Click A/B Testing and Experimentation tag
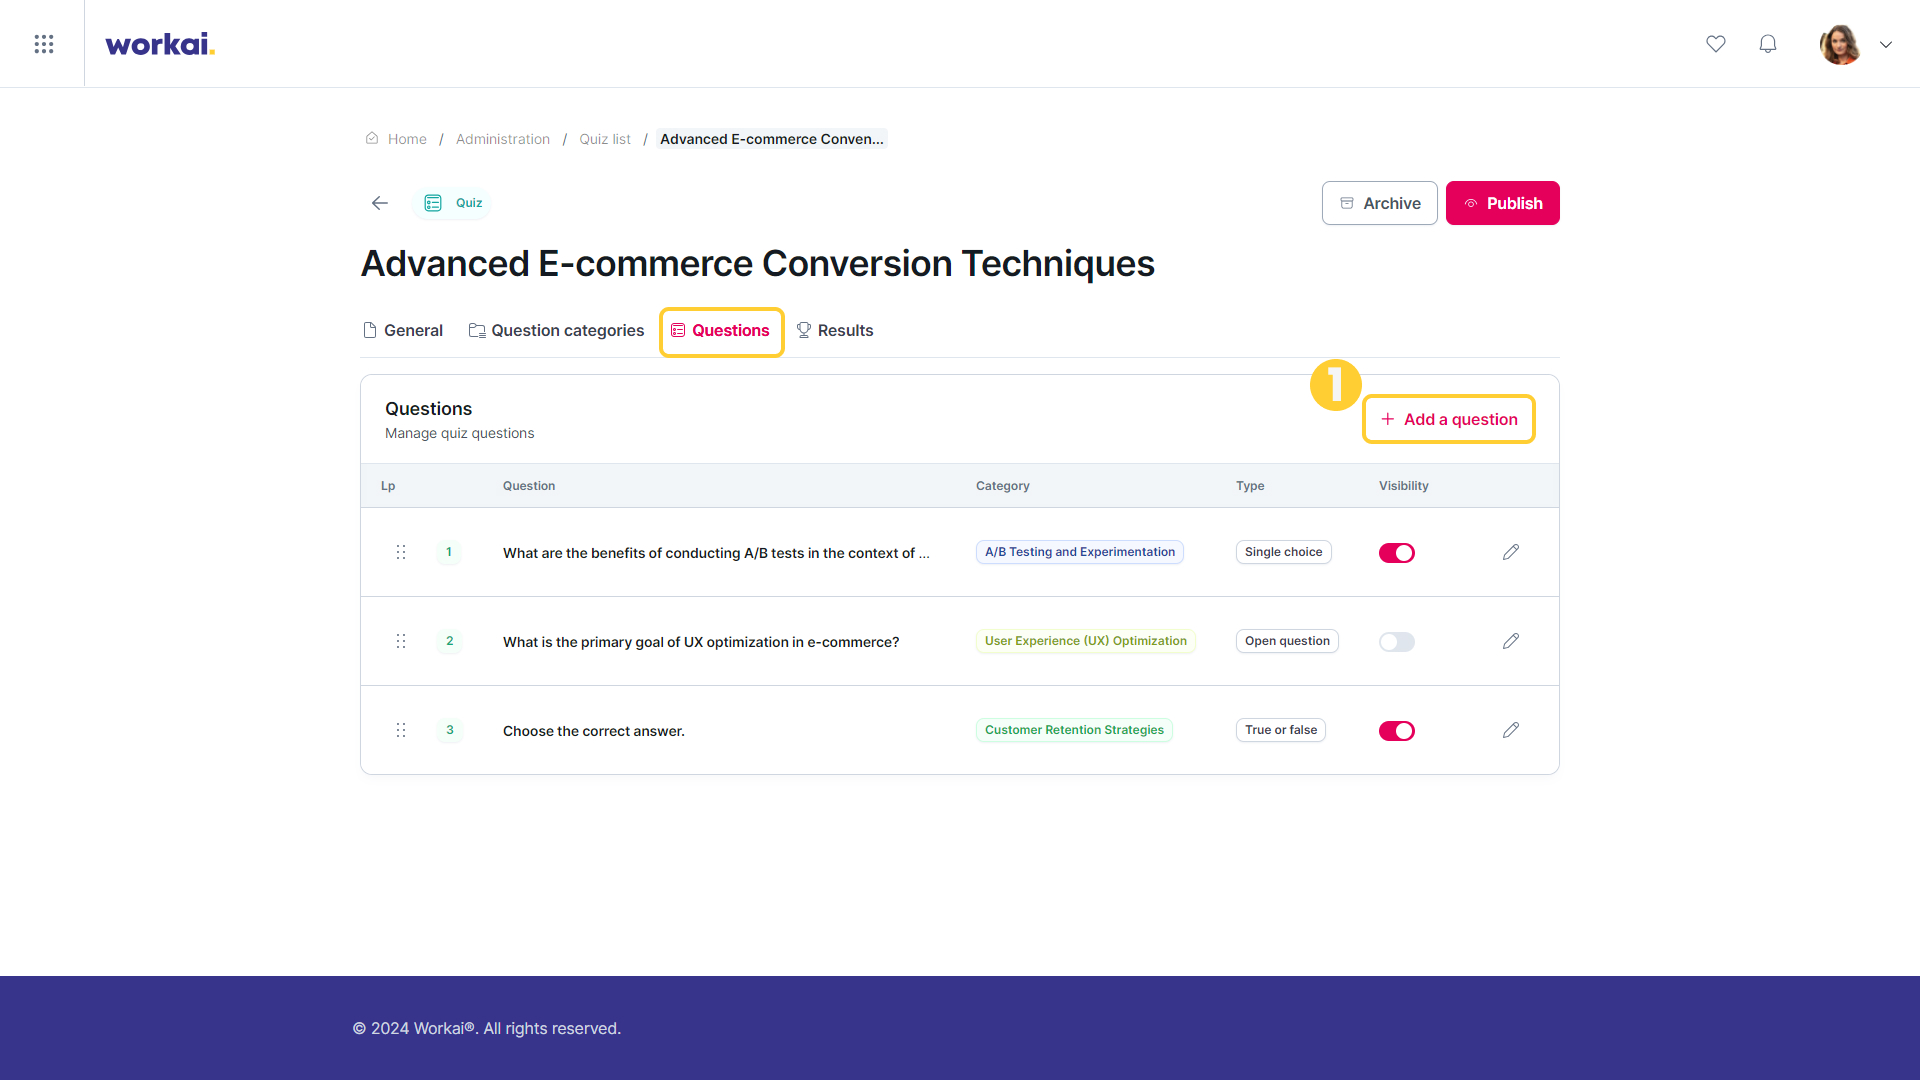This screenshot has width=1920, height=1080. coord(1080,552)
